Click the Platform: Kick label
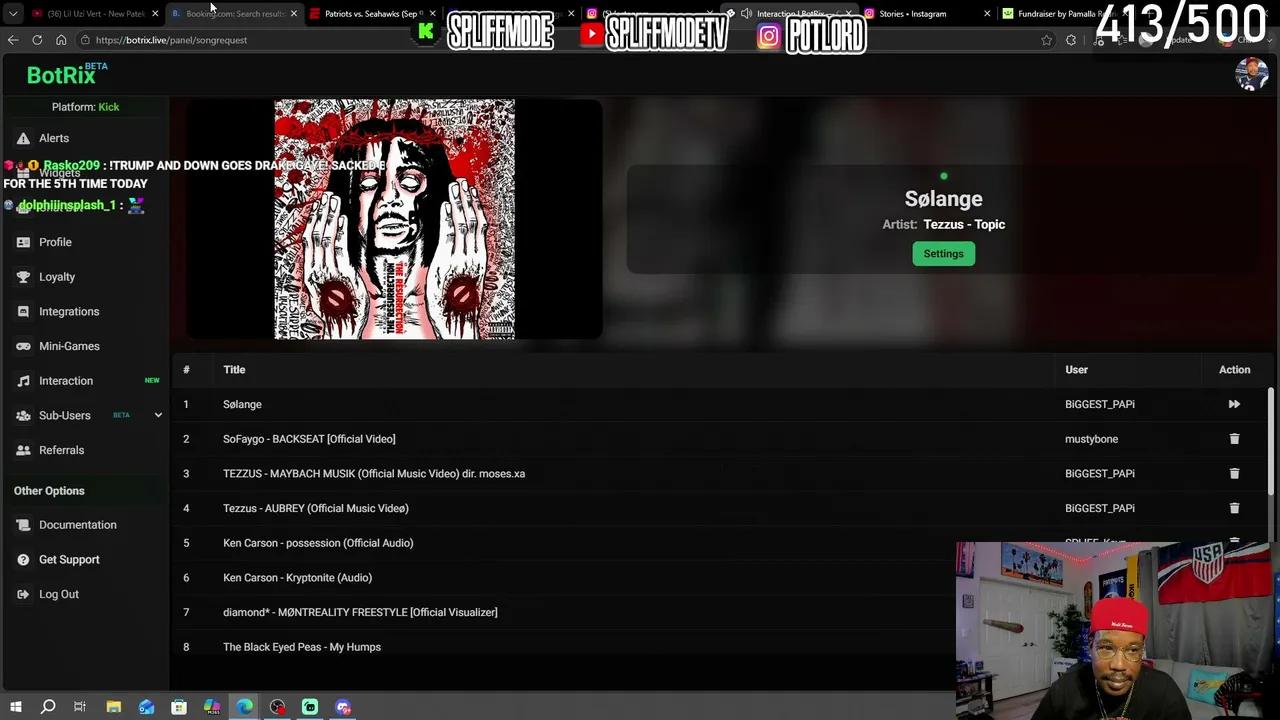 coord(85,107)
